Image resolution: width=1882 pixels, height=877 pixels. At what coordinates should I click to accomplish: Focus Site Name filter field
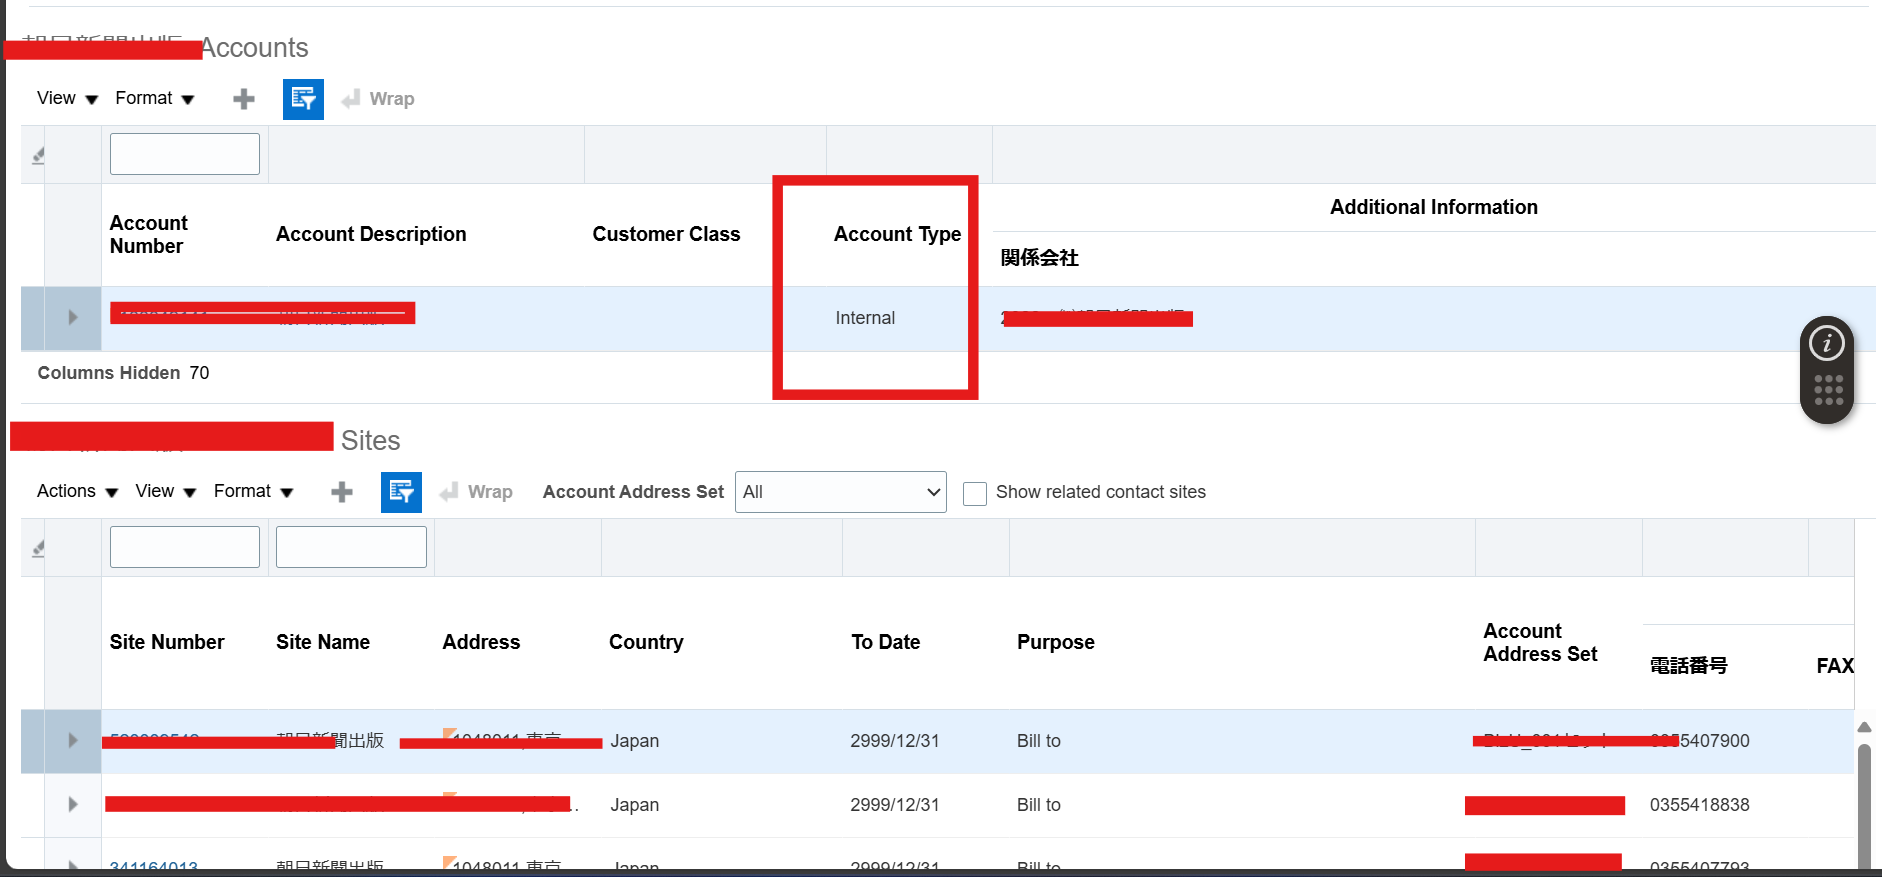tap(351, 547)
